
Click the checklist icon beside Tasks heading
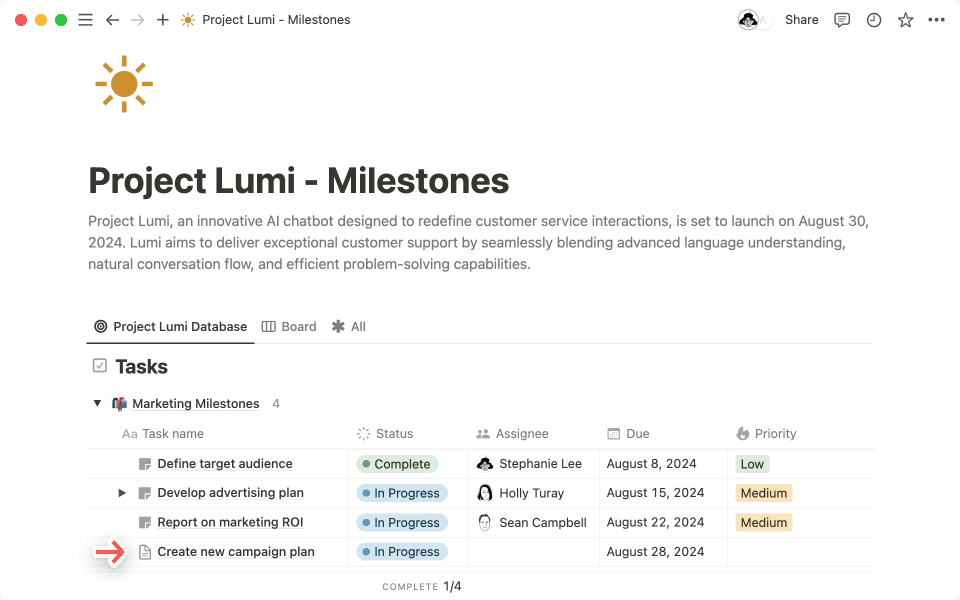tap(99, 366)
